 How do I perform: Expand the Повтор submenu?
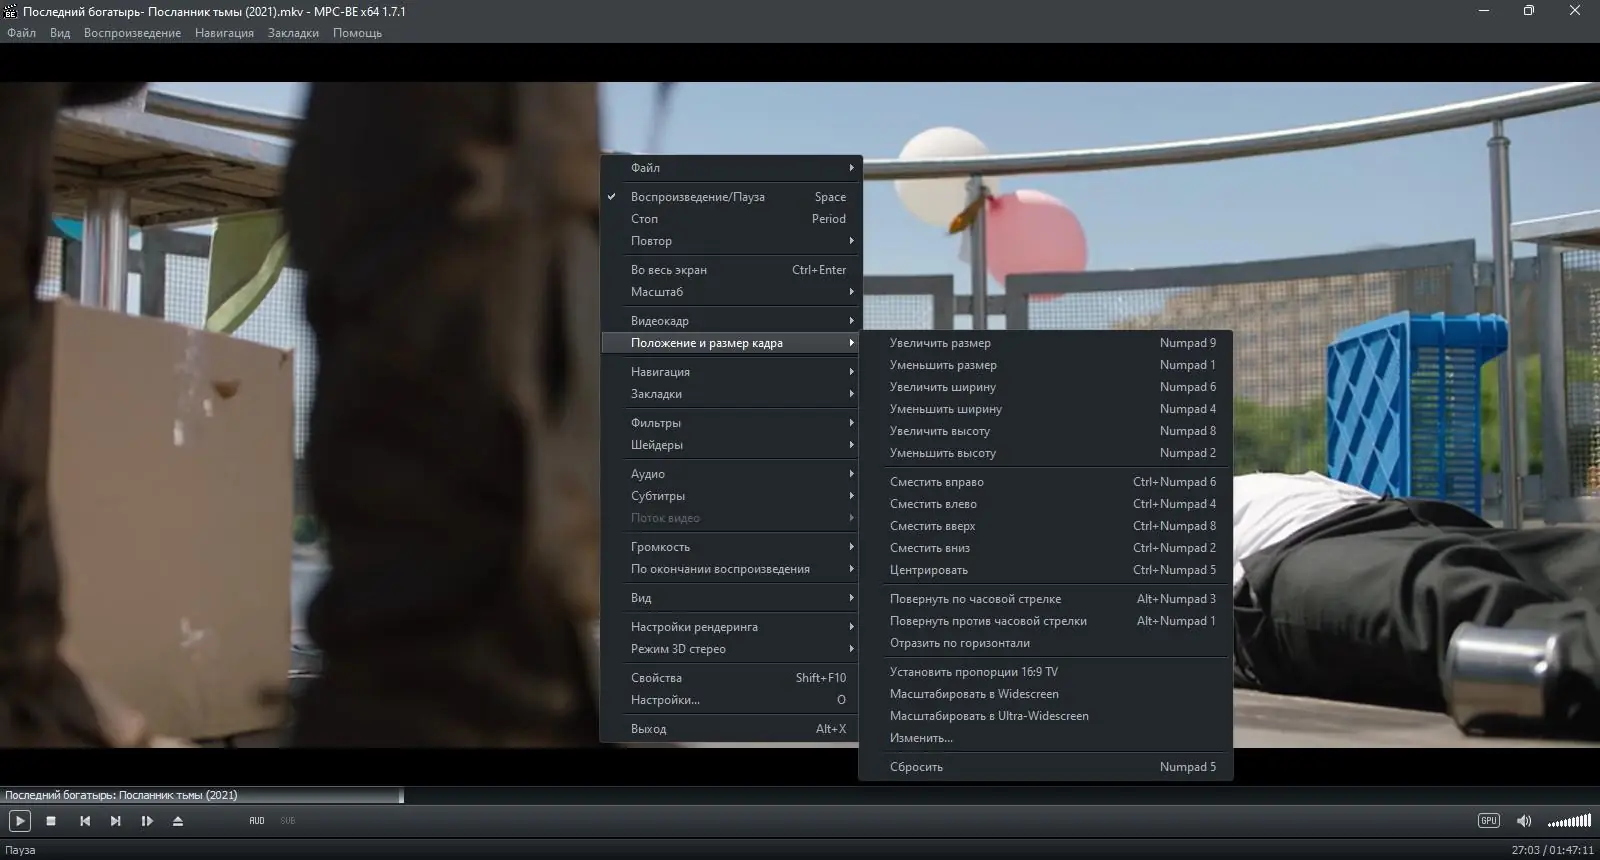tap(730, 241)
